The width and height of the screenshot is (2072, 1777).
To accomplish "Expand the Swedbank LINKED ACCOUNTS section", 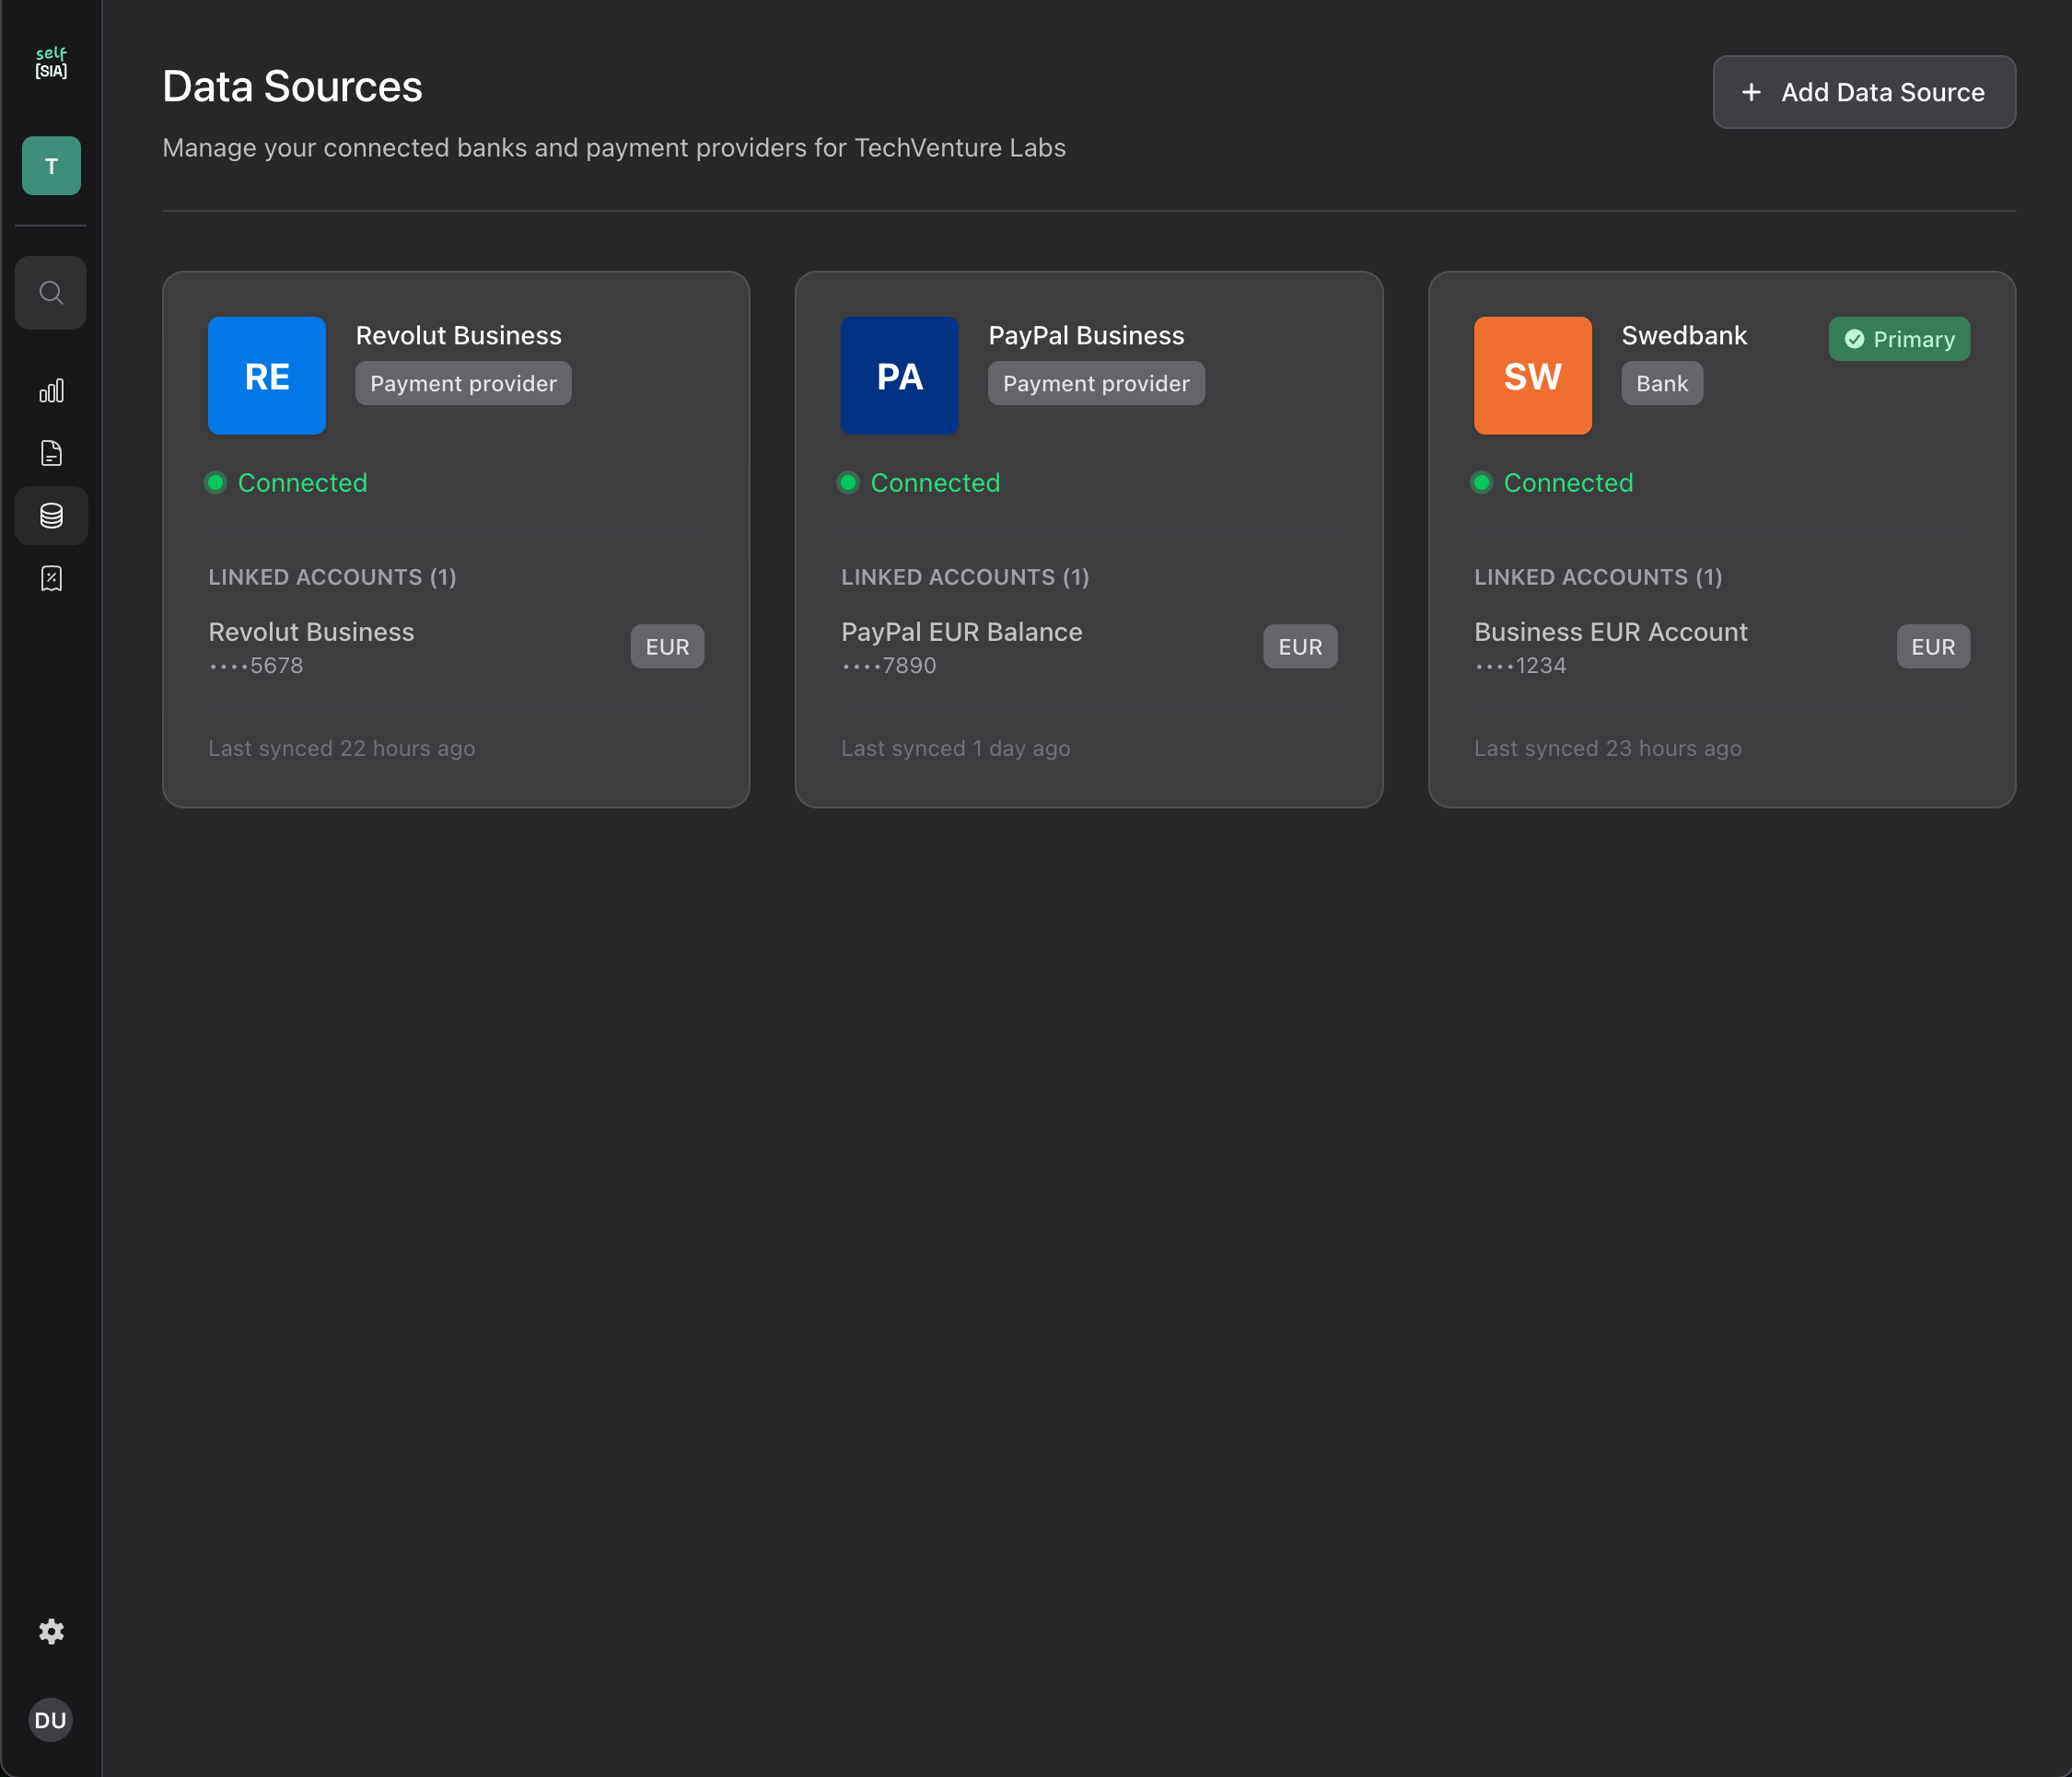I will (1597, 577).
